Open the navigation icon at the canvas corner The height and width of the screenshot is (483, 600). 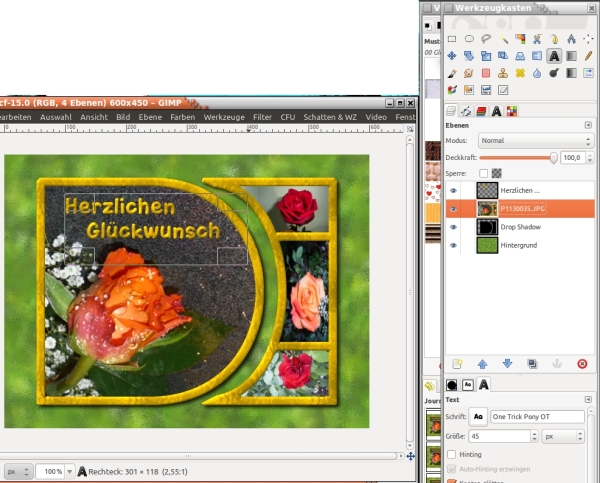(411, 456)
